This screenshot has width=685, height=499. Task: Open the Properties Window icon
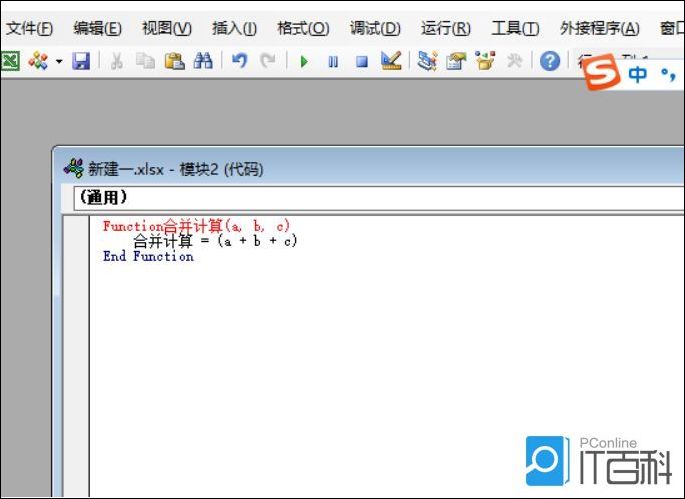pos(456,61)
